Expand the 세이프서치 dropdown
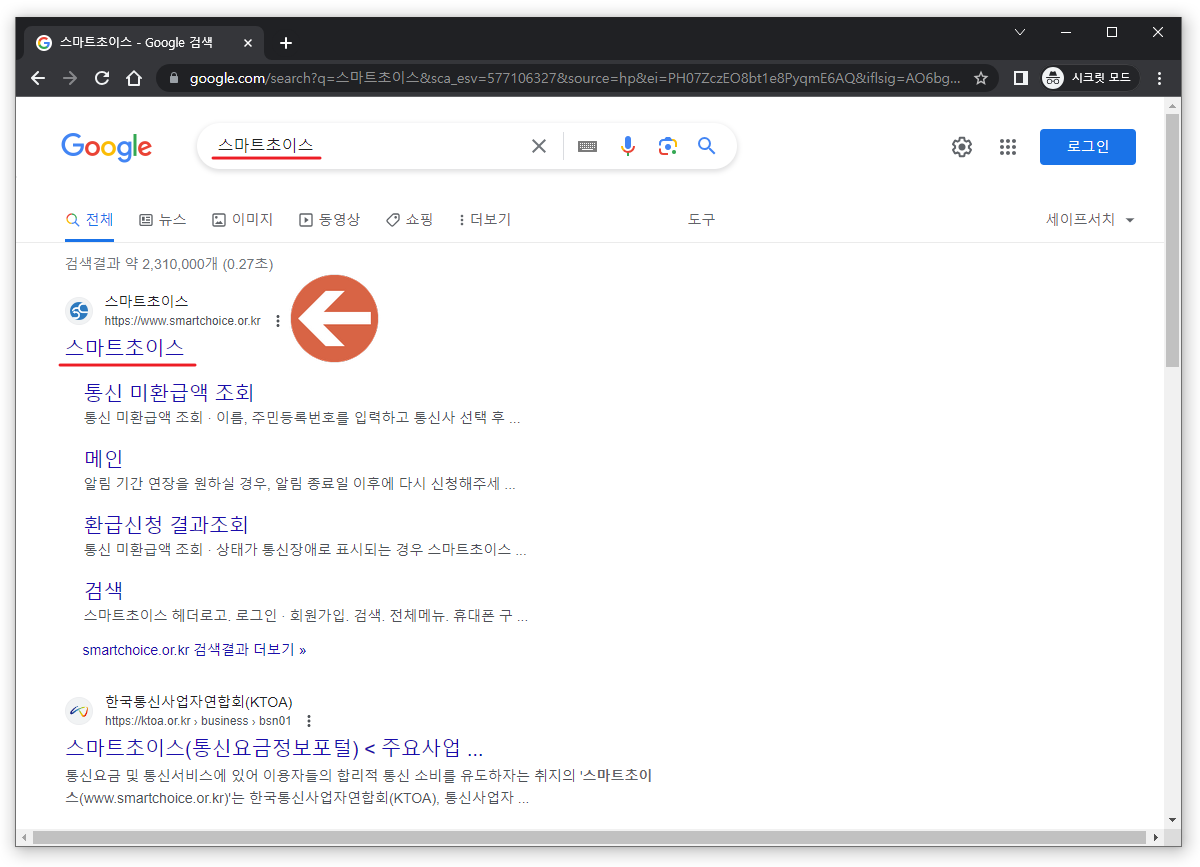This screenshot has width=1200, height=867. 1090,220
